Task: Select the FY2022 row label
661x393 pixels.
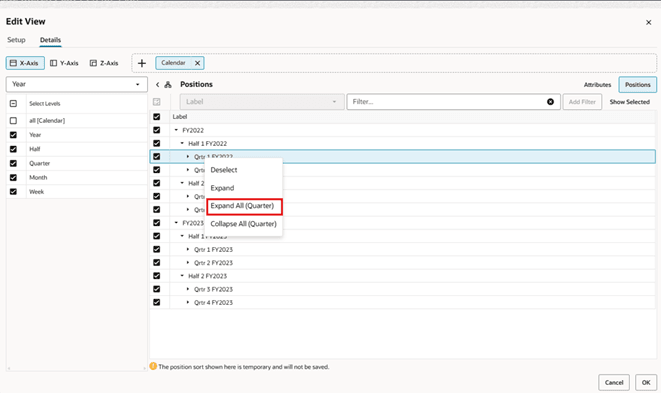Action: pyautogui.click(x=193, y=130)
